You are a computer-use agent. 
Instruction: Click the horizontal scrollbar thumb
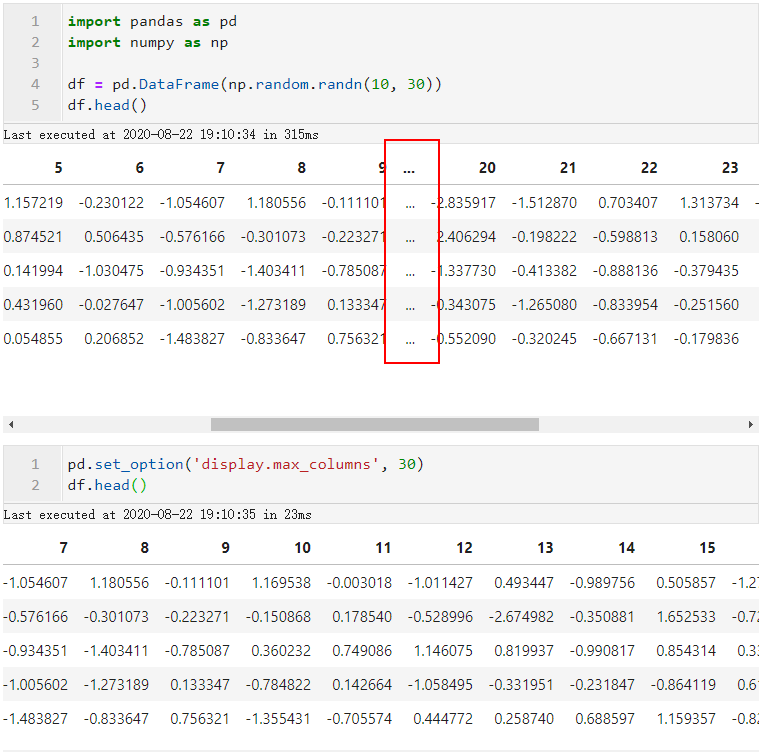(x=375, y=425)
